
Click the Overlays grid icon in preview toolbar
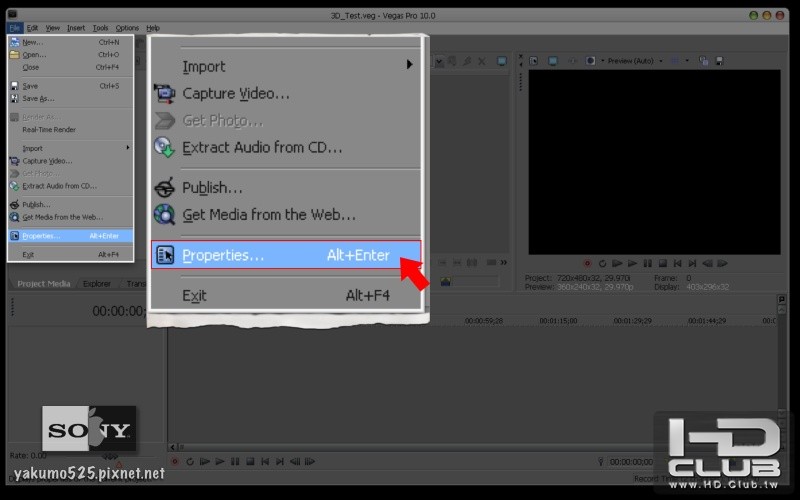[x=675, y=61]
